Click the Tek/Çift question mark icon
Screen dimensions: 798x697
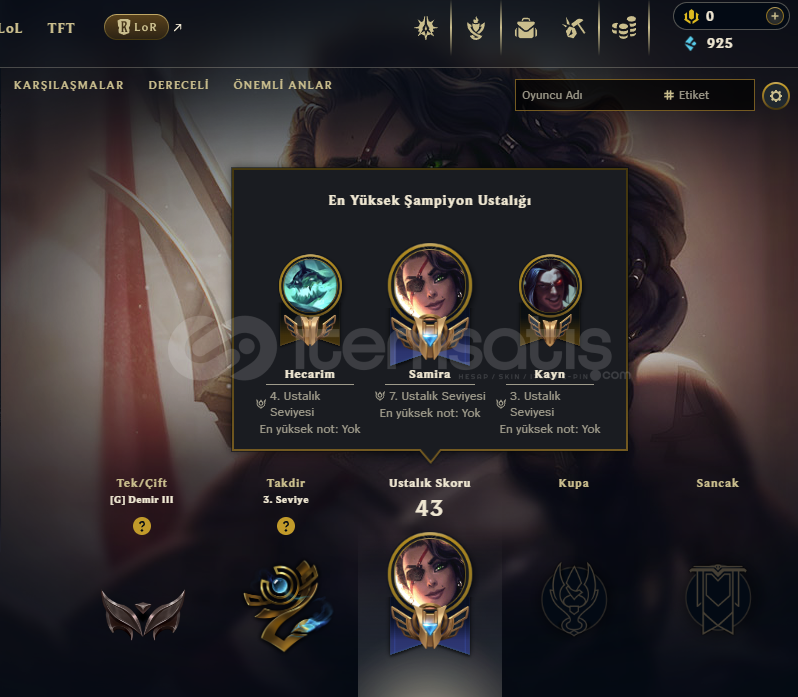[142, 526]
